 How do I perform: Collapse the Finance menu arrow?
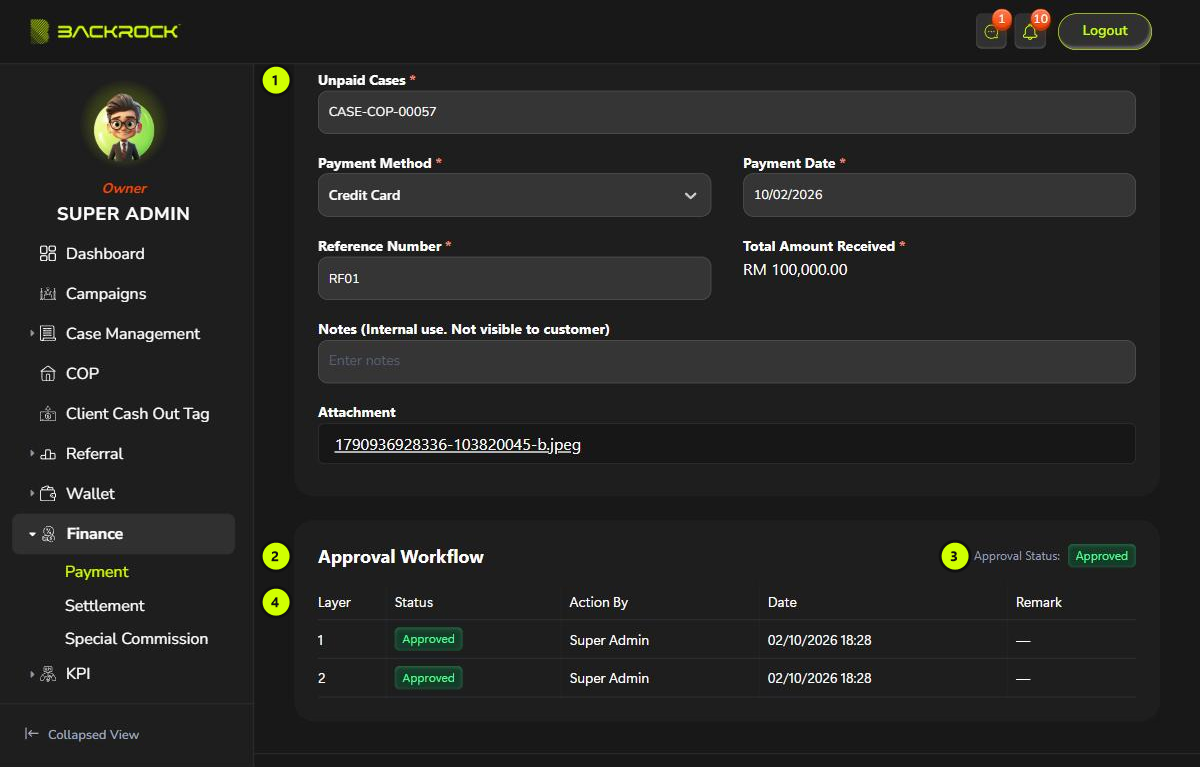(32, 534)
